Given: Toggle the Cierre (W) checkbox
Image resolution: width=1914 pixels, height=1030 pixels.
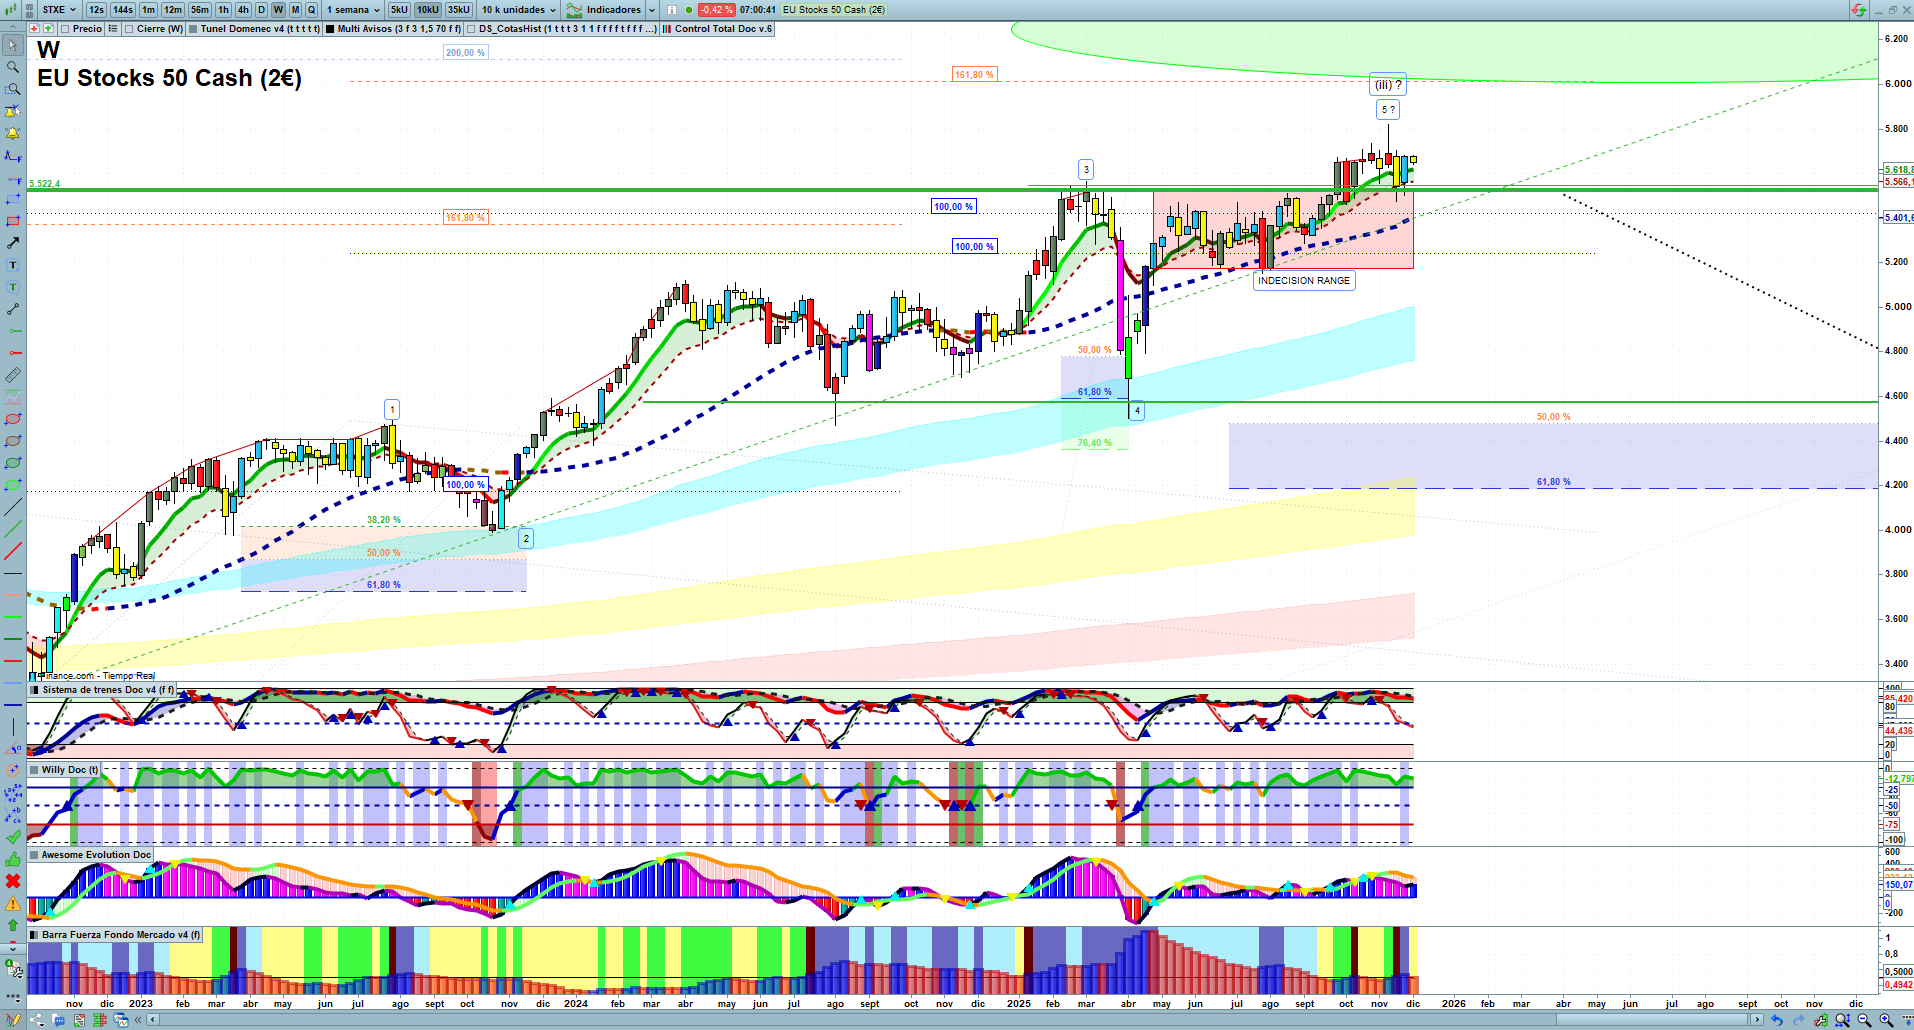Looking at the screenshot, I should pos(130,29).
